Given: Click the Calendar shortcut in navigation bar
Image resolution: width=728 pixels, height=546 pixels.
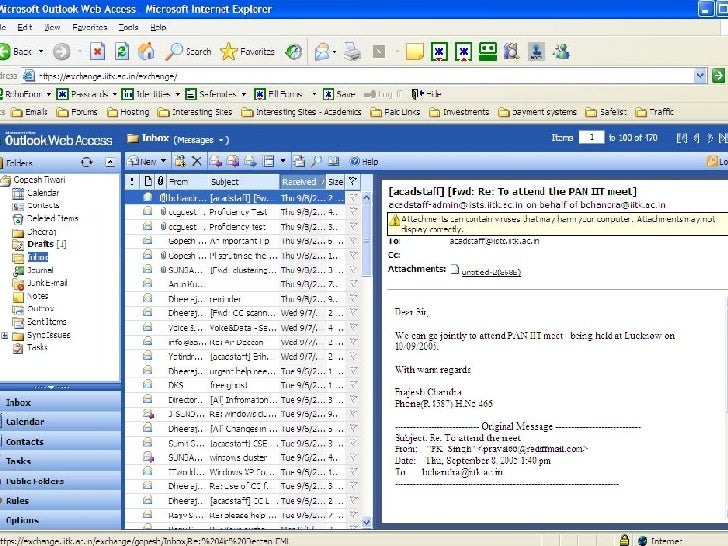Looking at the screenshot, I should point(60,422).
